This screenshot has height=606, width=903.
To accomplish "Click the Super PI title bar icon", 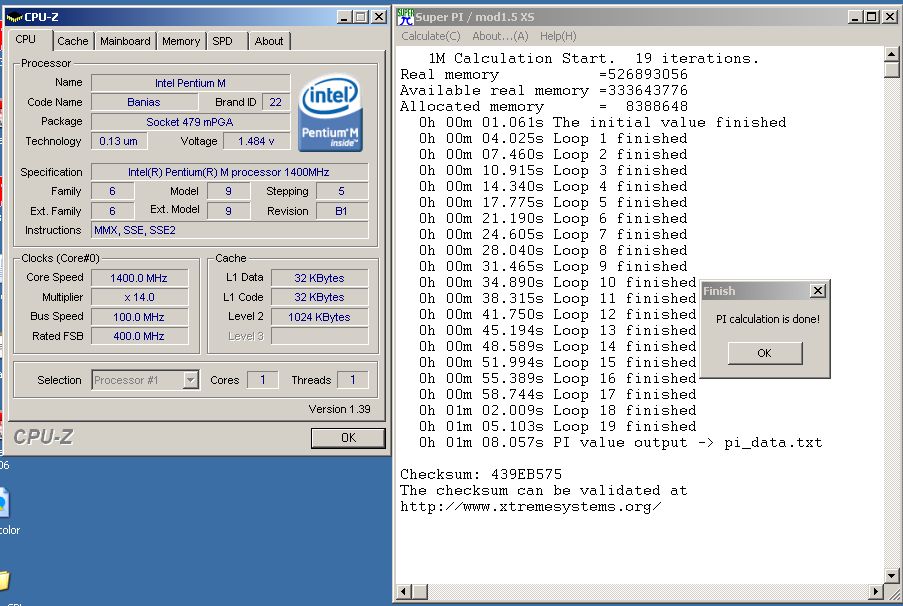I will 405,17.
